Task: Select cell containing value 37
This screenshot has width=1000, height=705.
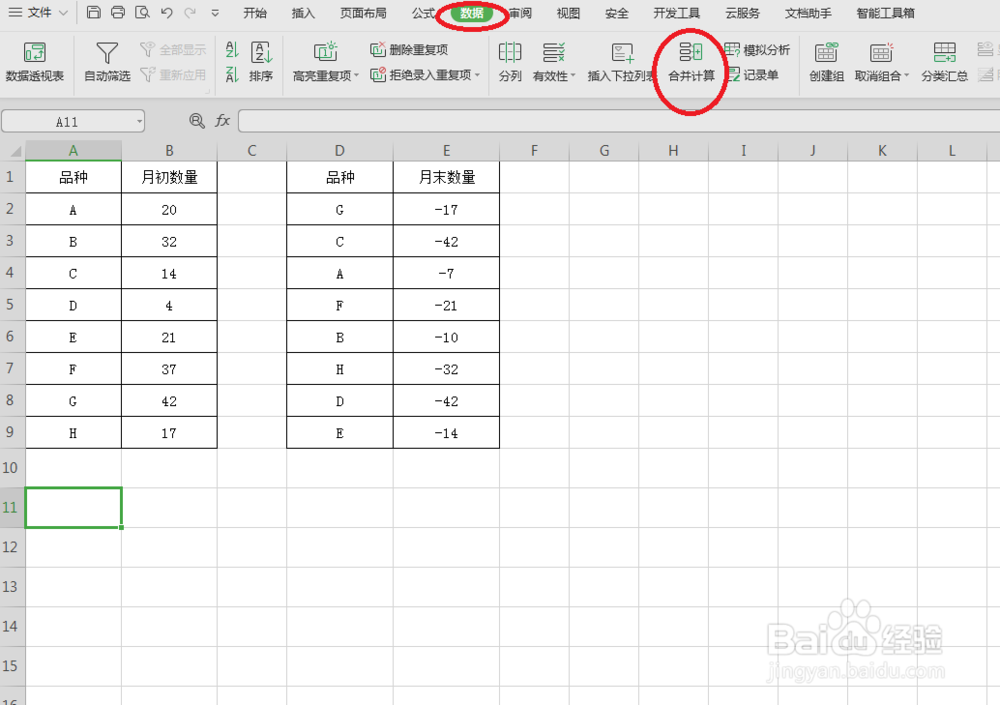Action: [169, 369]
